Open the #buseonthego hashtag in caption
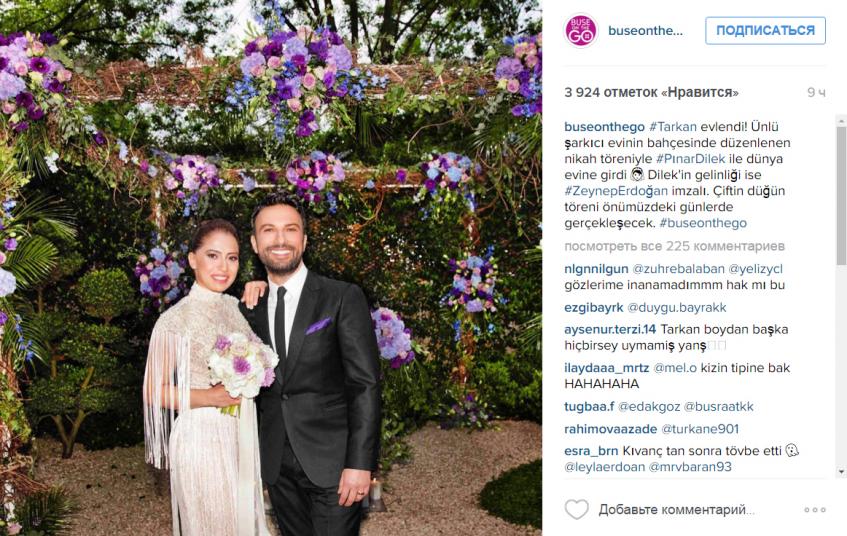Screen dimensions: 847x536 (703, 223)
